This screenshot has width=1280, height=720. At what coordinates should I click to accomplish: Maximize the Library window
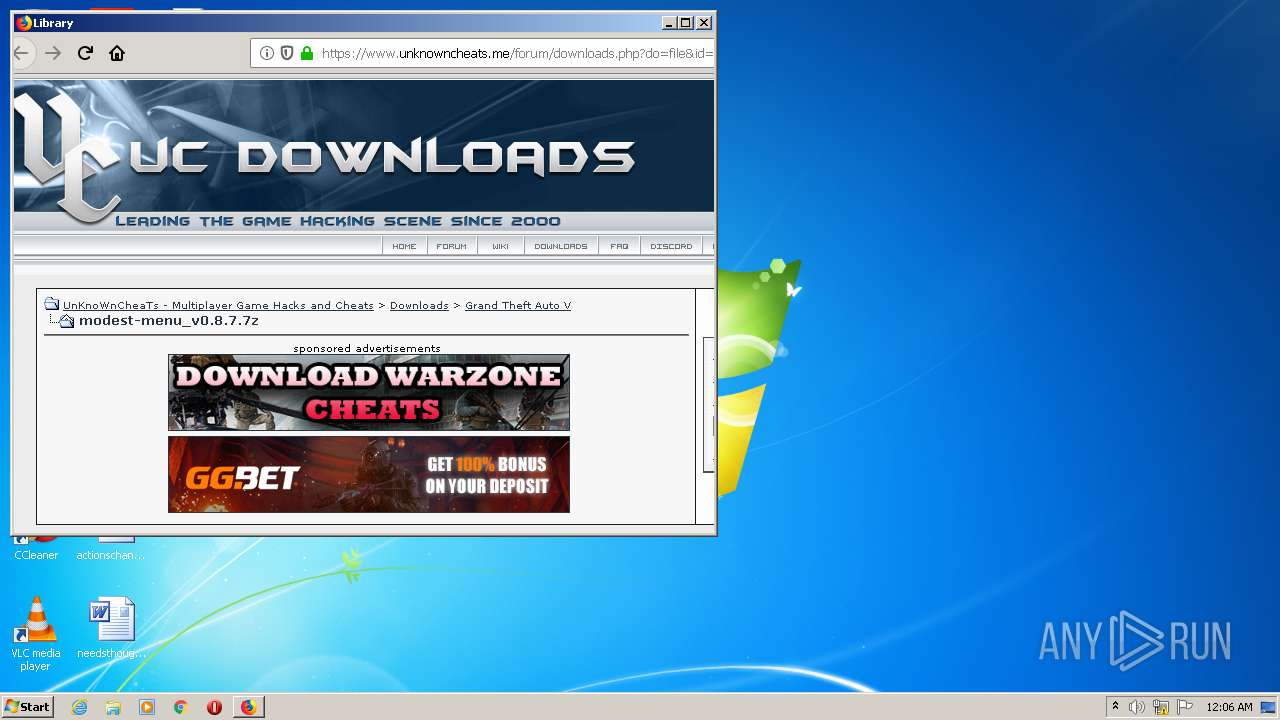(x=685, y=22)
